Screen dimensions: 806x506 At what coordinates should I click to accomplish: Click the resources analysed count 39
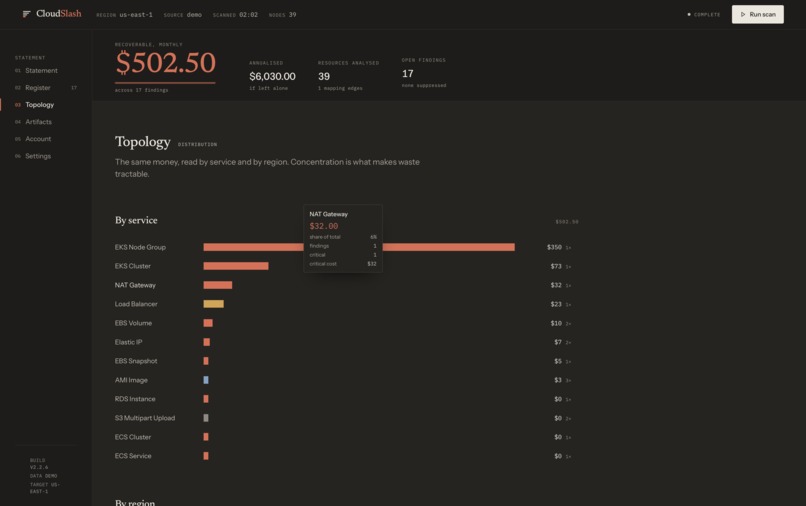324,76
